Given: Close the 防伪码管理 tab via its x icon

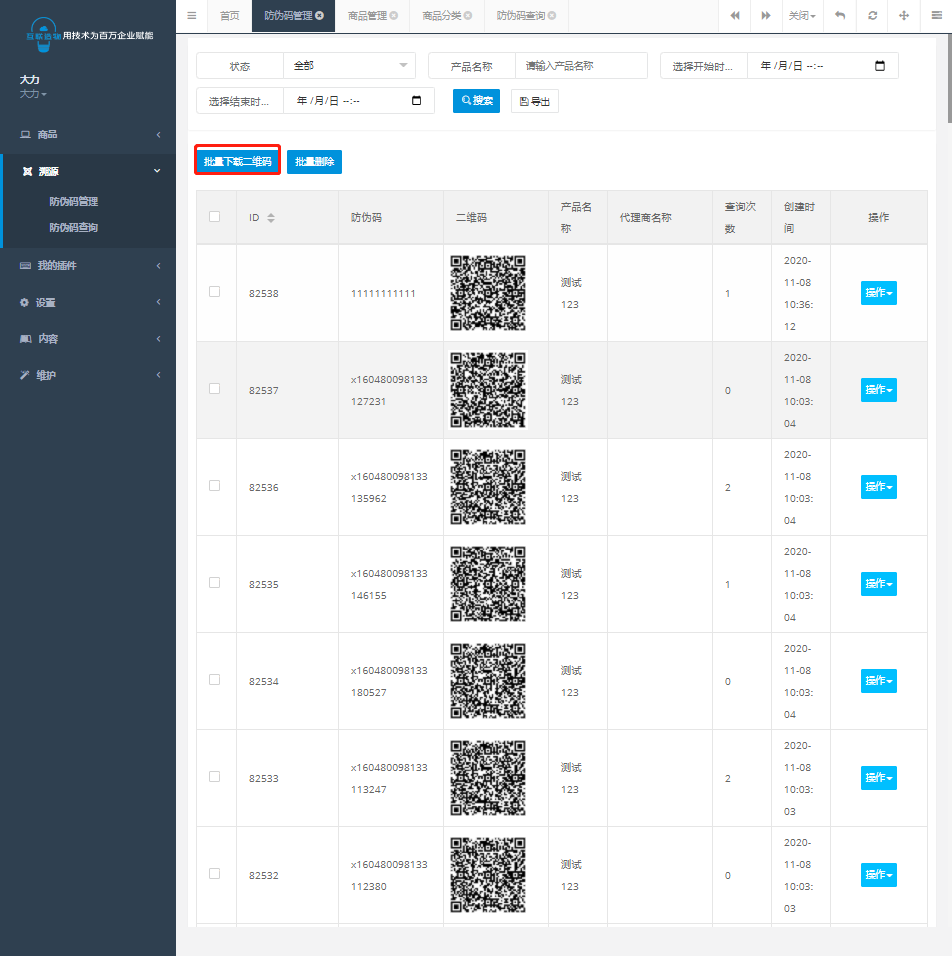Looking at the screenshot, I should click(x=320, y=16).
